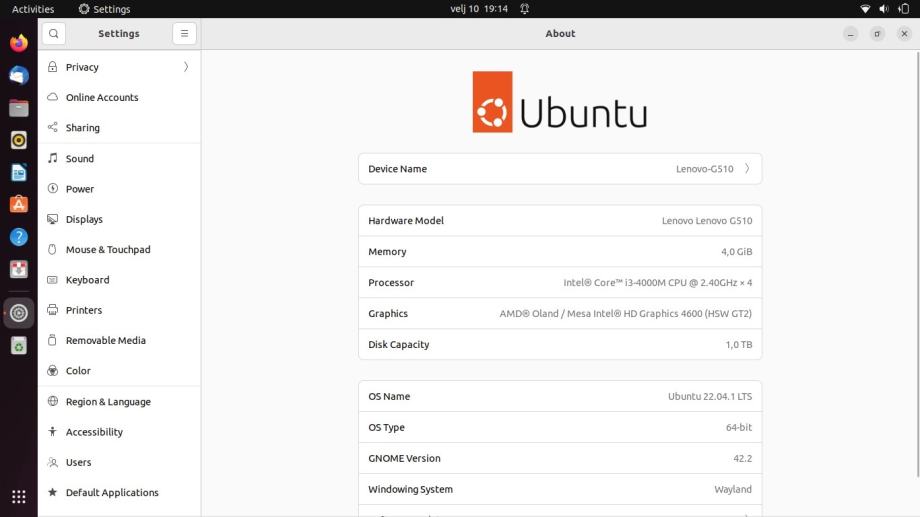The image size is (920, 517).
Task: Show Applications grid from dock
Action: [19, 496]
